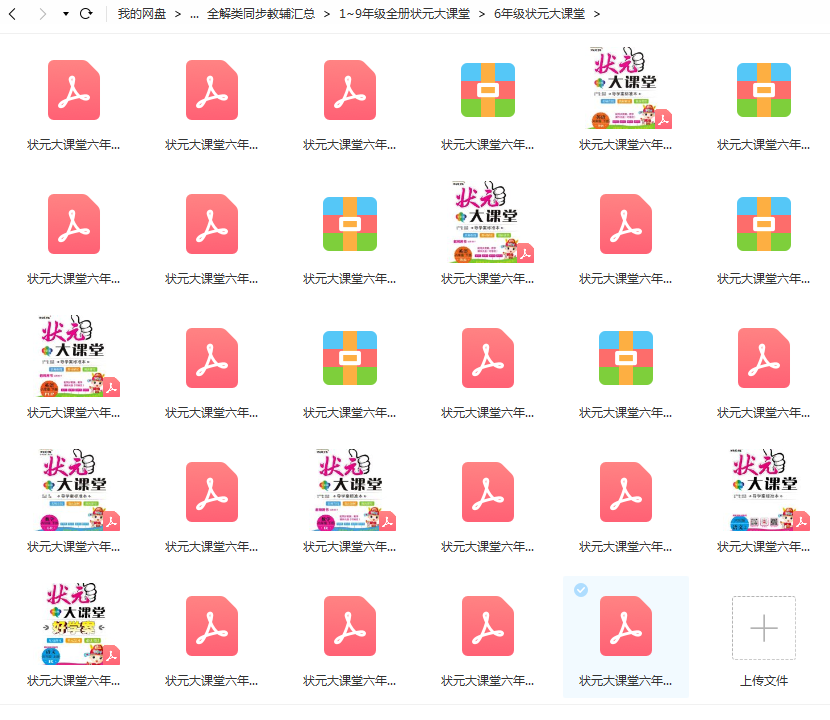Expand the collapsed "..." breadcrumb segment
This screenshot has width=830, height=720.
tap(194, 14)
